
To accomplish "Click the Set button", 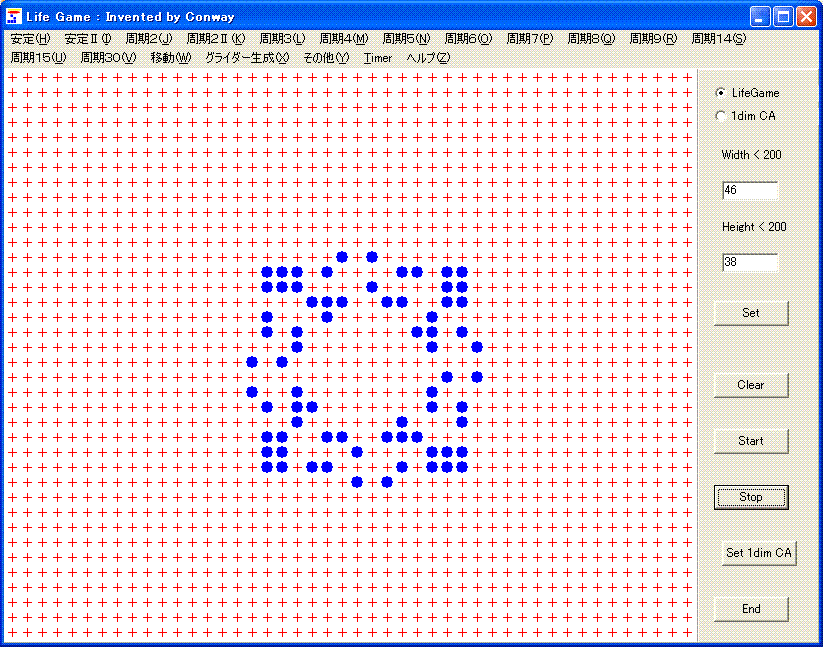I will click(751, 313).
